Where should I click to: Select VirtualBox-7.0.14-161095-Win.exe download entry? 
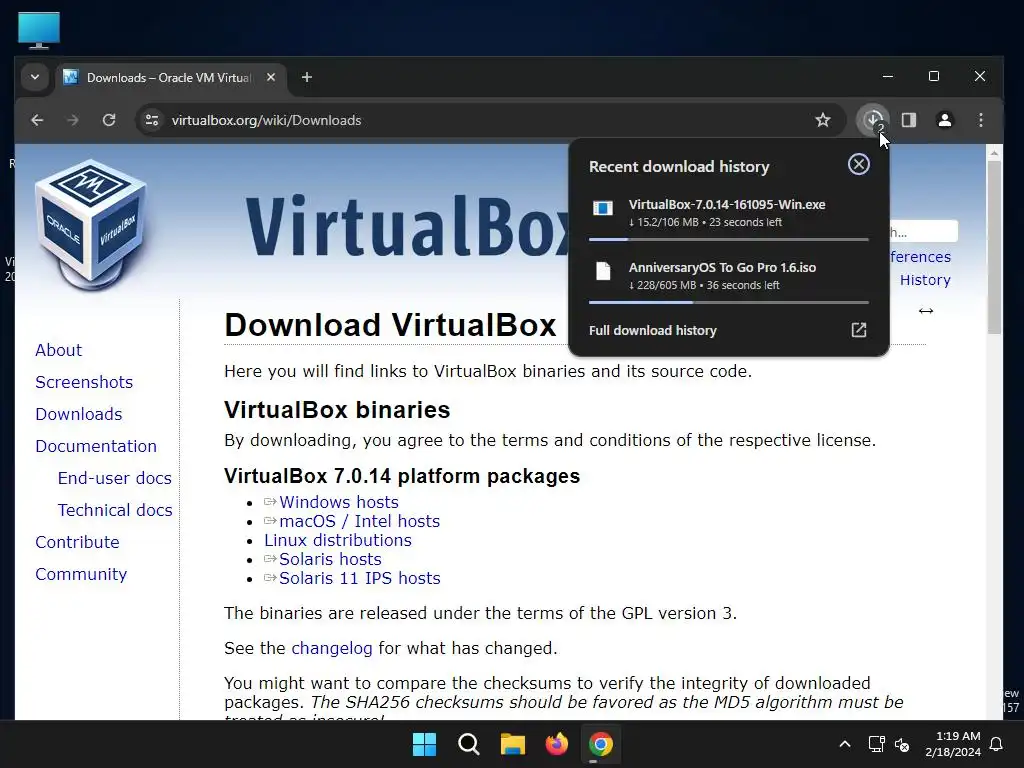click(x=728, y=213)
